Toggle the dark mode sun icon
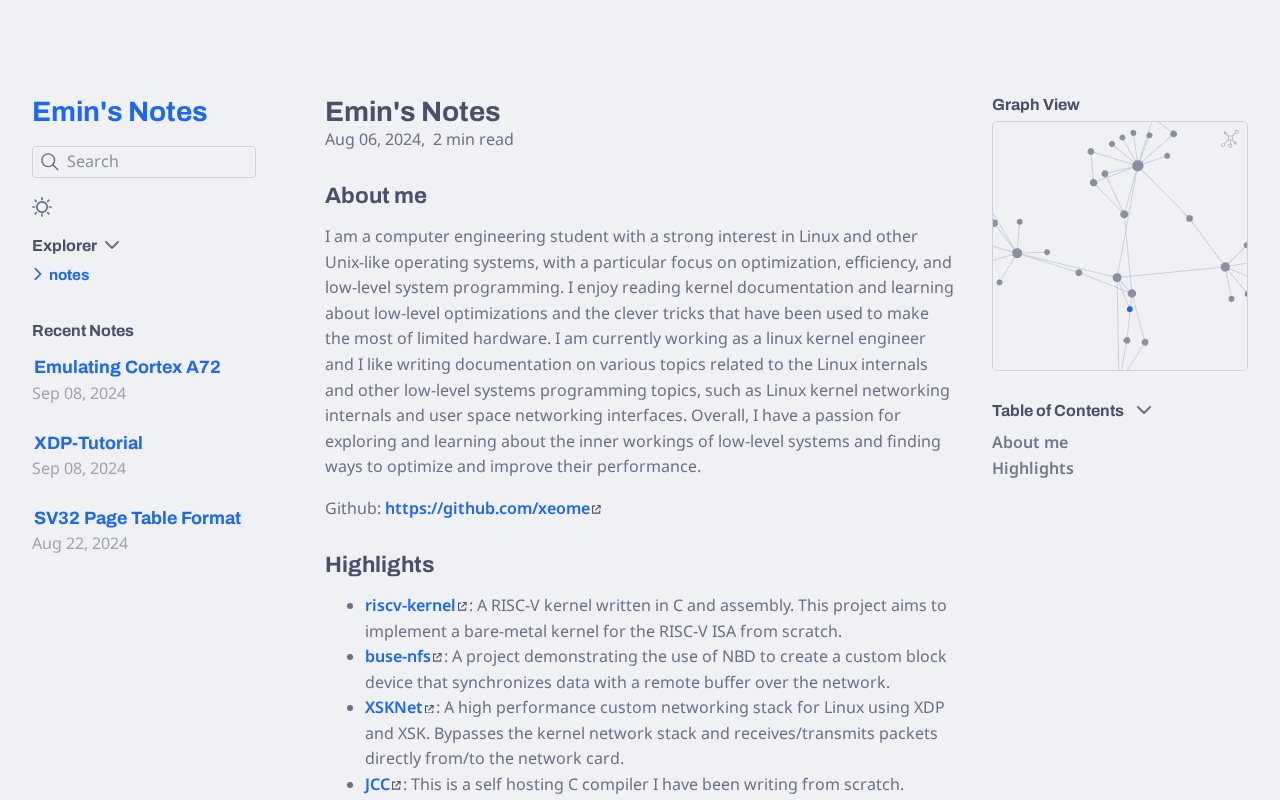 42,207
